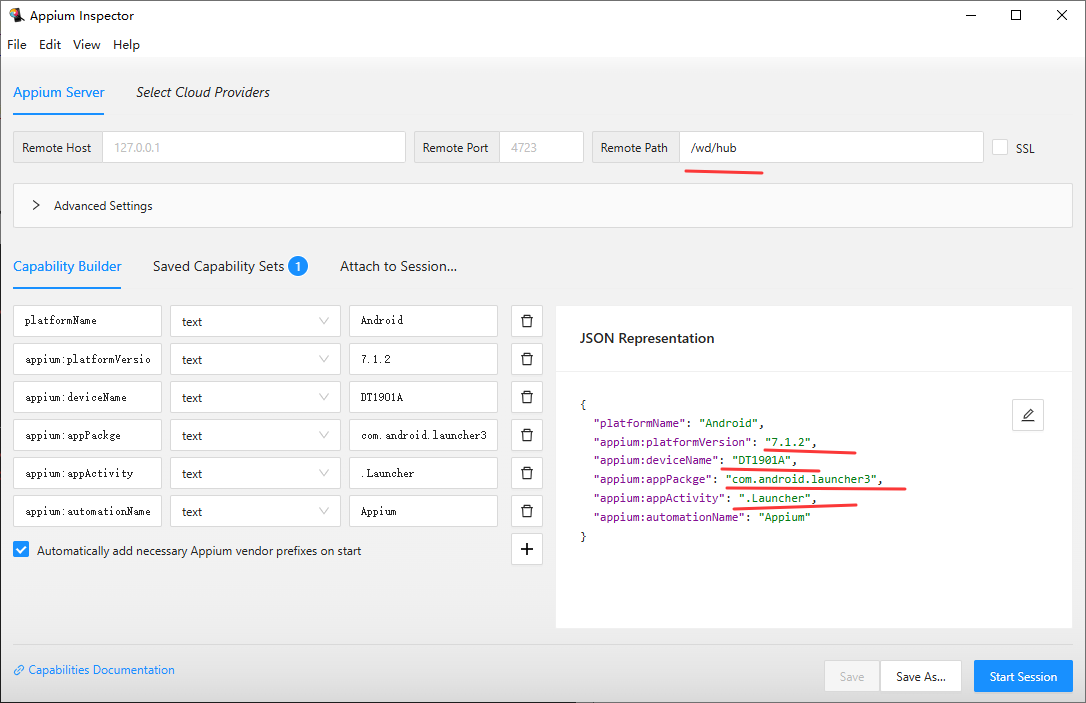Delete the appium:deviceName capability row
The height and width of the screenshot is (703, 1086).
526,397
